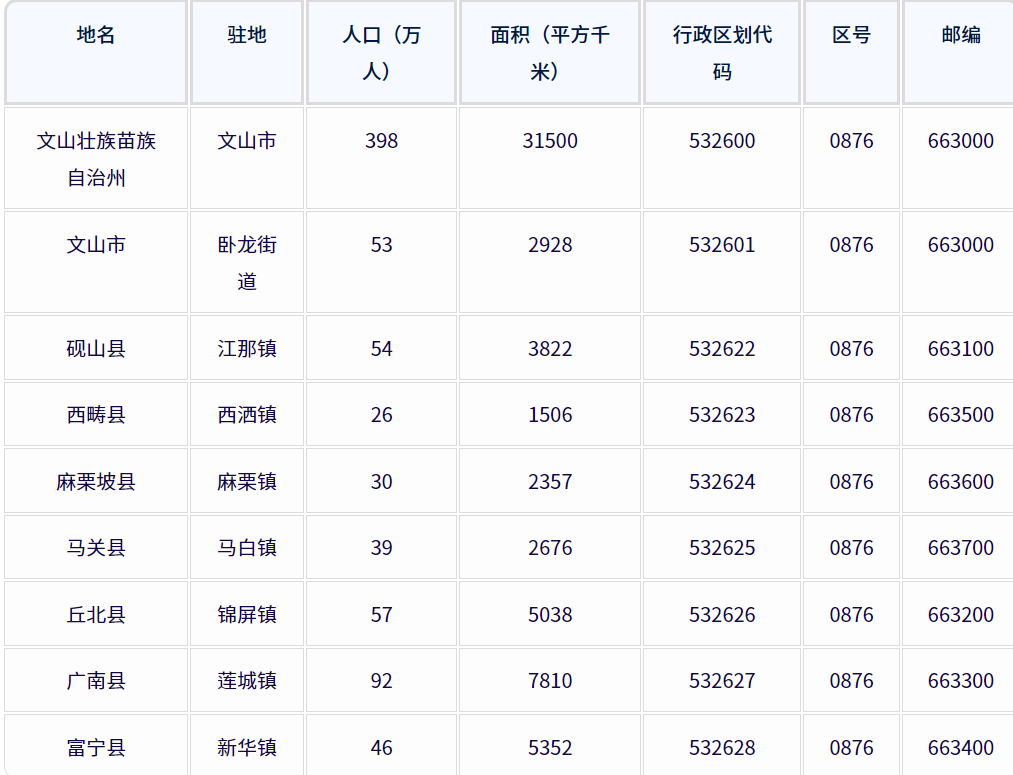Click population value 92
Image resolution: width=1013 pixels, height=775 pixels.
tap(381, 681)
